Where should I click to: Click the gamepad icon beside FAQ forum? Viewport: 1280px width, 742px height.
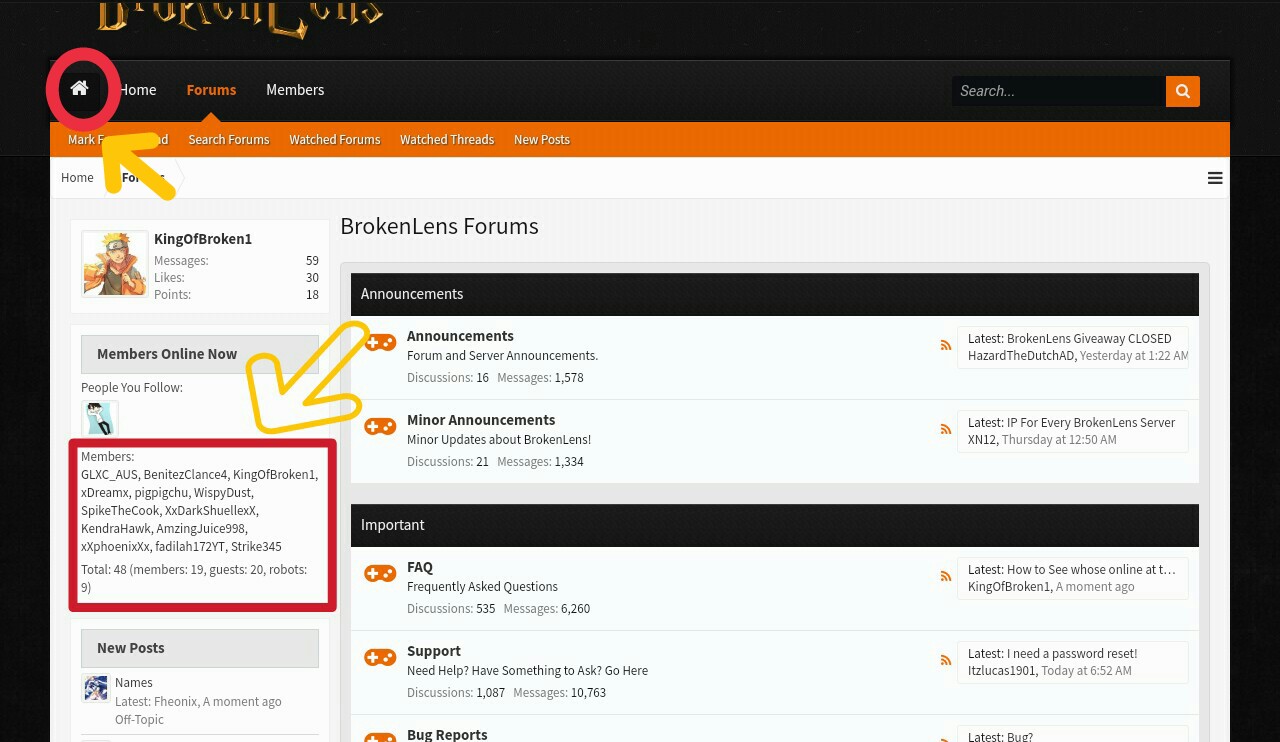[x=380, y=574]
